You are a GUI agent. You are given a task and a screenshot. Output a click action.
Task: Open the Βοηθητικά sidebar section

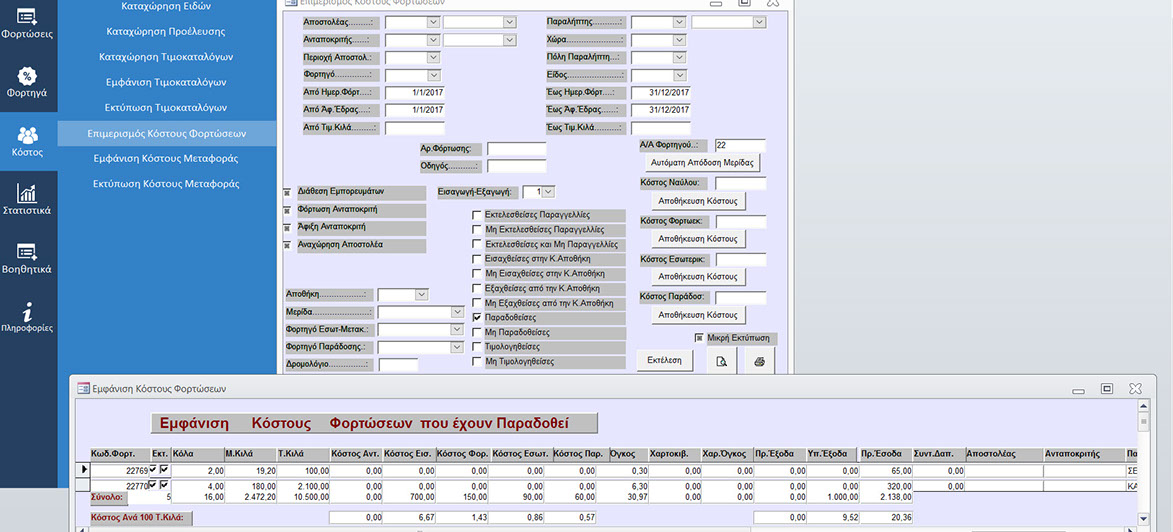pos(28,258)
